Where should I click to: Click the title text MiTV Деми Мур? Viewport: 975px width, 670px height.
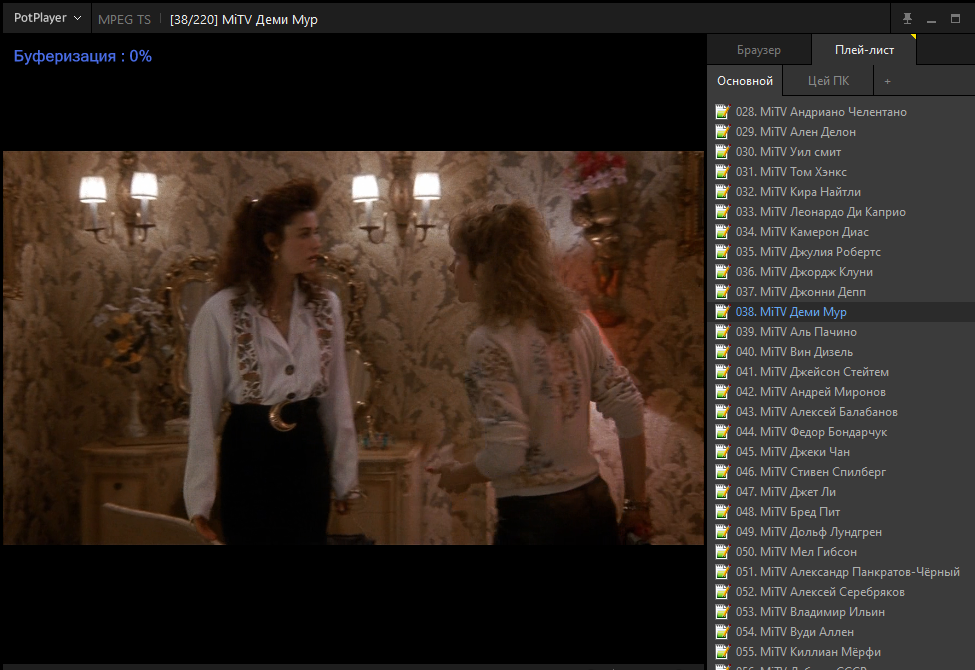[x=270, y=19]
